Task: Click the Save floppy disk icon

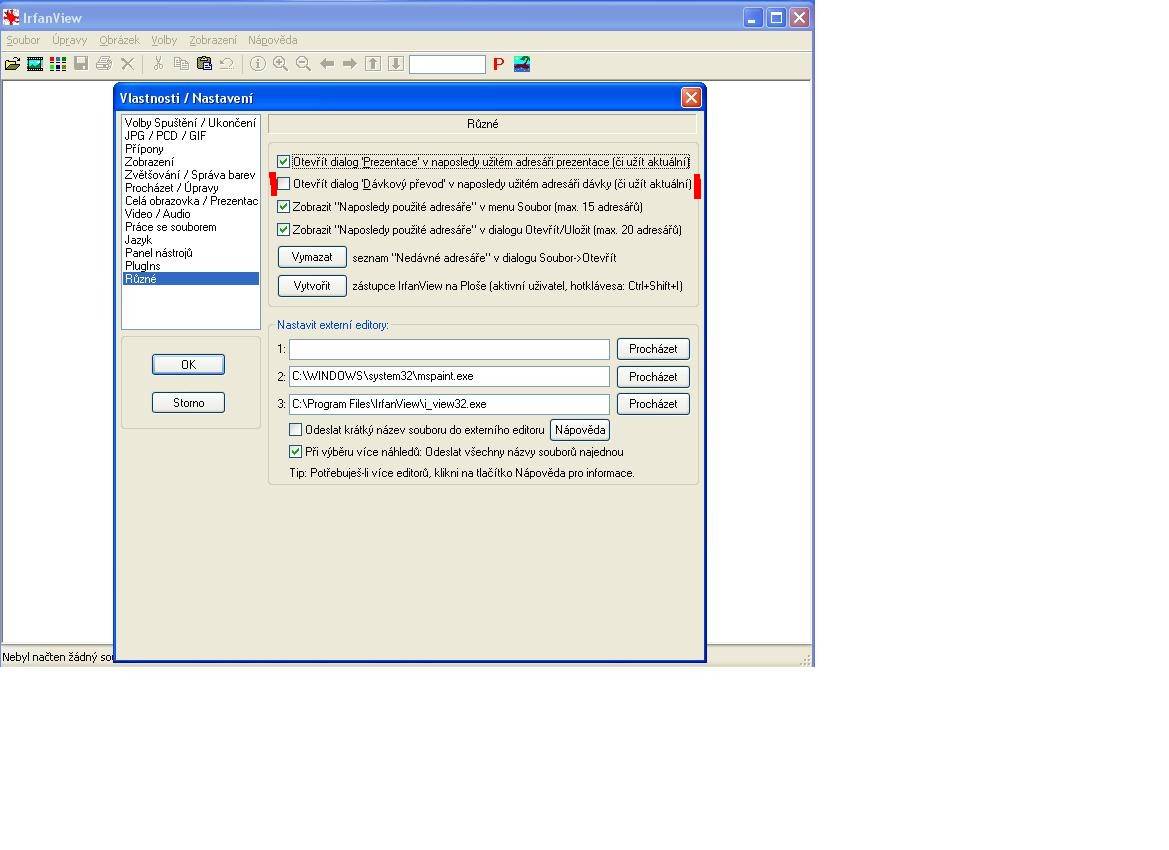Action: [81, 64]
